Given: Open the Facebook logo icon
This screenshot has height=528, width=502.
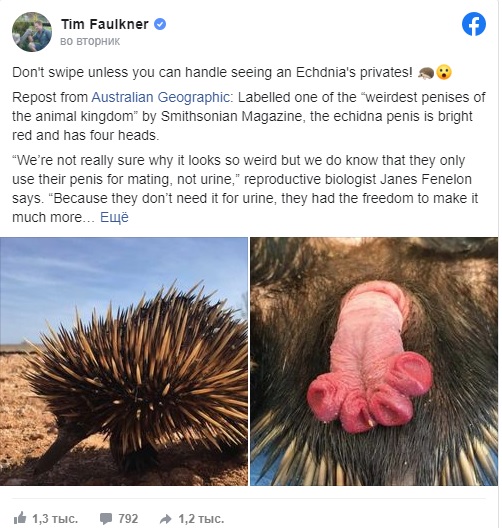Looking at the screenshot, I should point(473,24).
